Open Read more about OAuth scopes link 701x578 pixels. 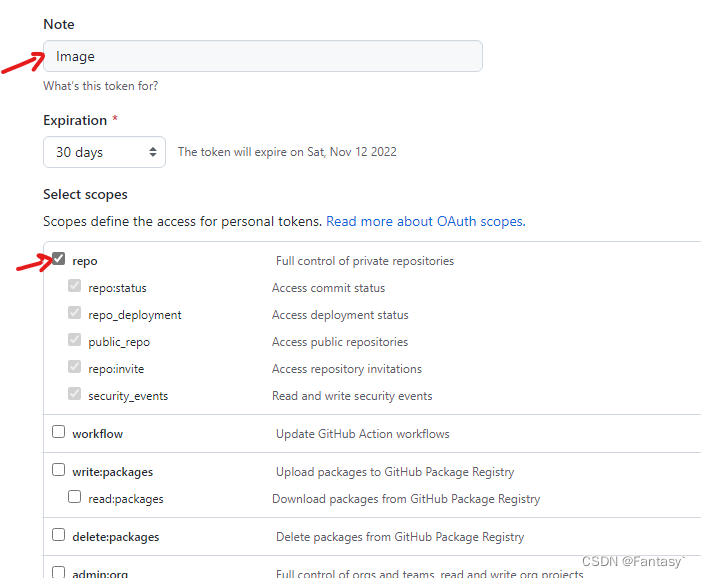[x=426, y=222]
